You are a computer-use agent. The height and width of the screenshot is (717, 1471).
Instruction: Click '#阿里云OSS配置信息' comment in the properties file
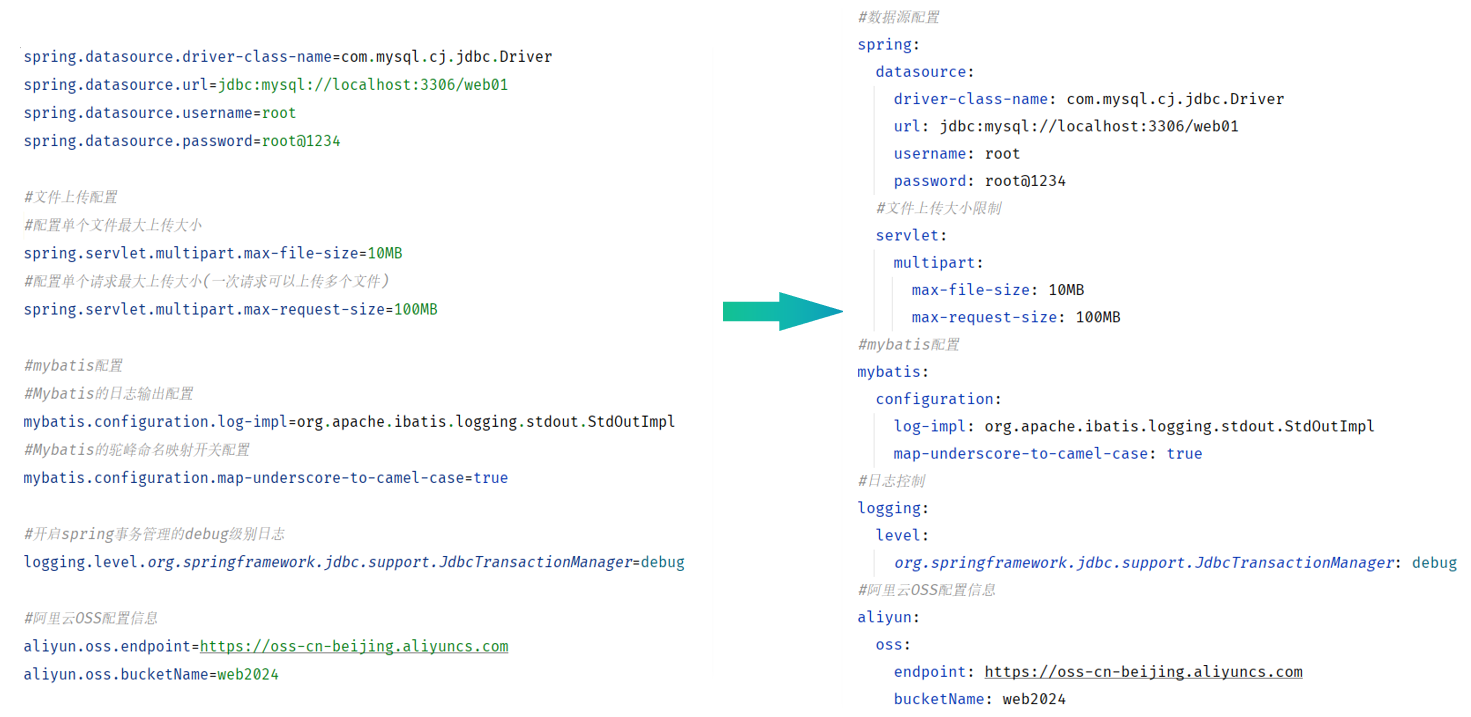tap(91, 618)
